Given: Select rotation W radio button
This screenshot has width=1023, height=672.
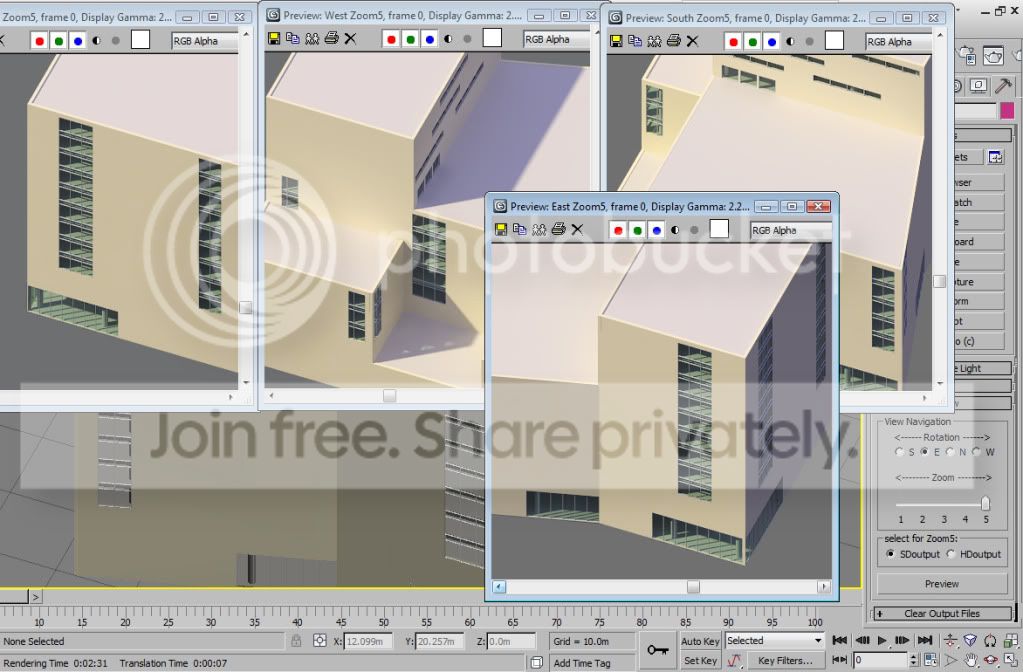Looking at the screenshot, I should click(x=977, y=451).
